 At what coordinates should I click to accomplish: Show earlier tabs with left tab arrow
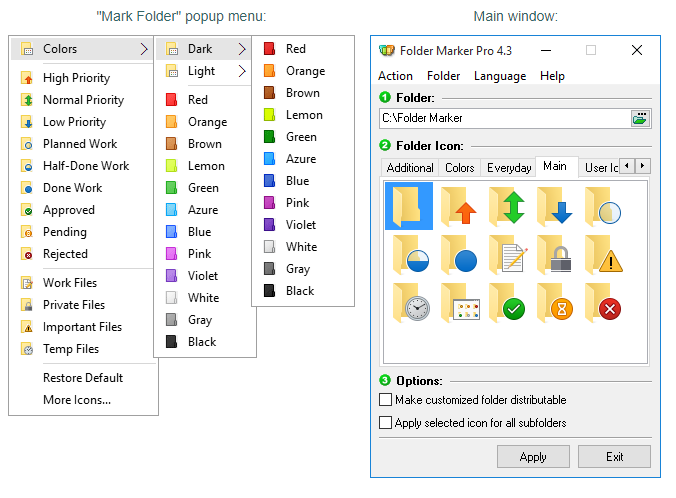click(627, 166)
